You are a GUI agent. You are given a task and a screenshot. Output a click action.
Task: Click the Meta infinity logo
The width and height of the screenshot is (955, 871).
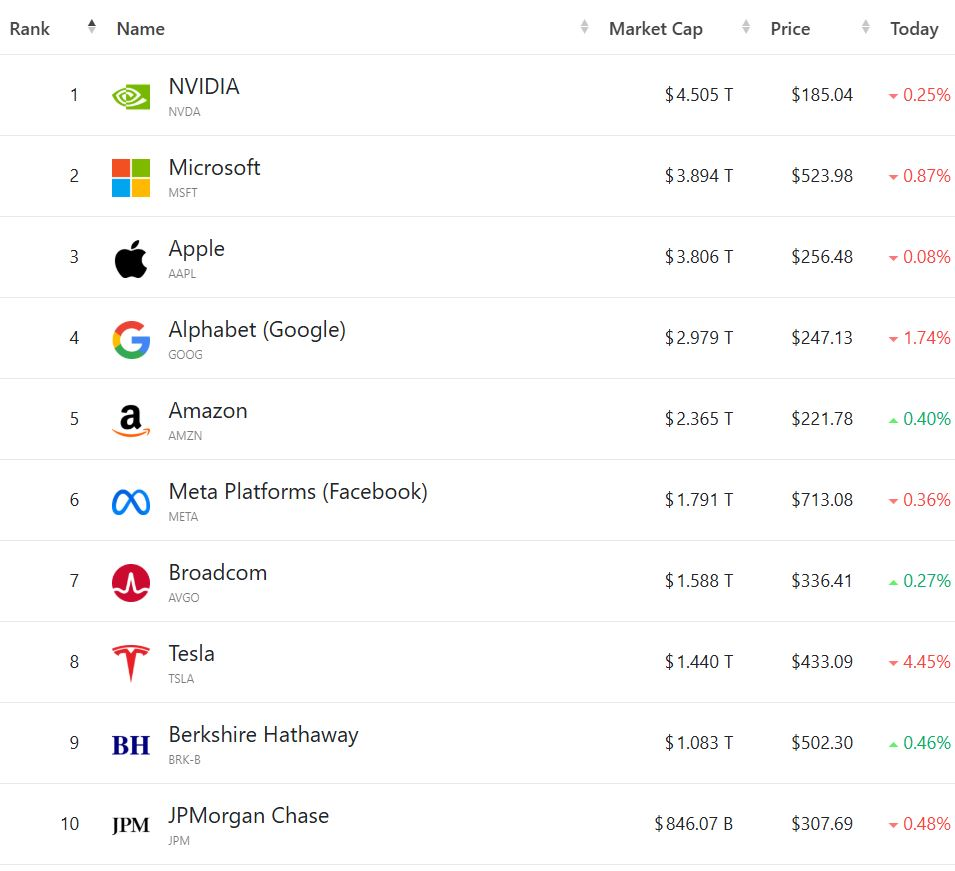[131, 501]
